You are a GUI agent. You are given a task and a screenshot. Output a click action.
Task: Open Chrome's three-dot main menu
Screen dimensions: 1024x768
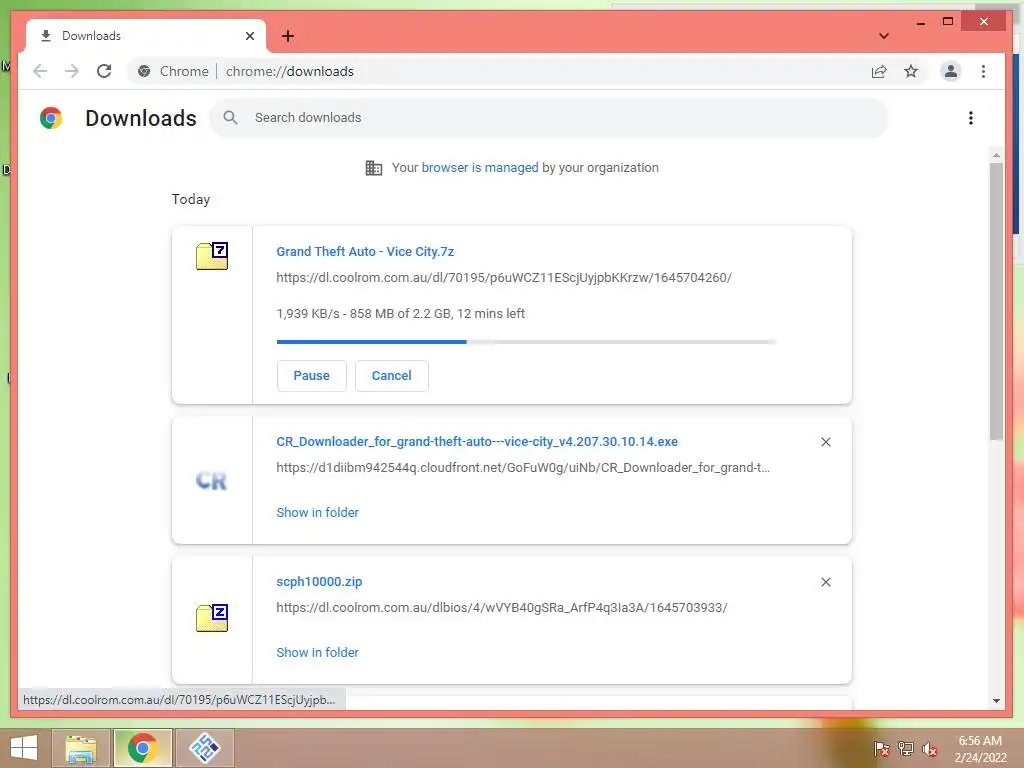(983, 71)
